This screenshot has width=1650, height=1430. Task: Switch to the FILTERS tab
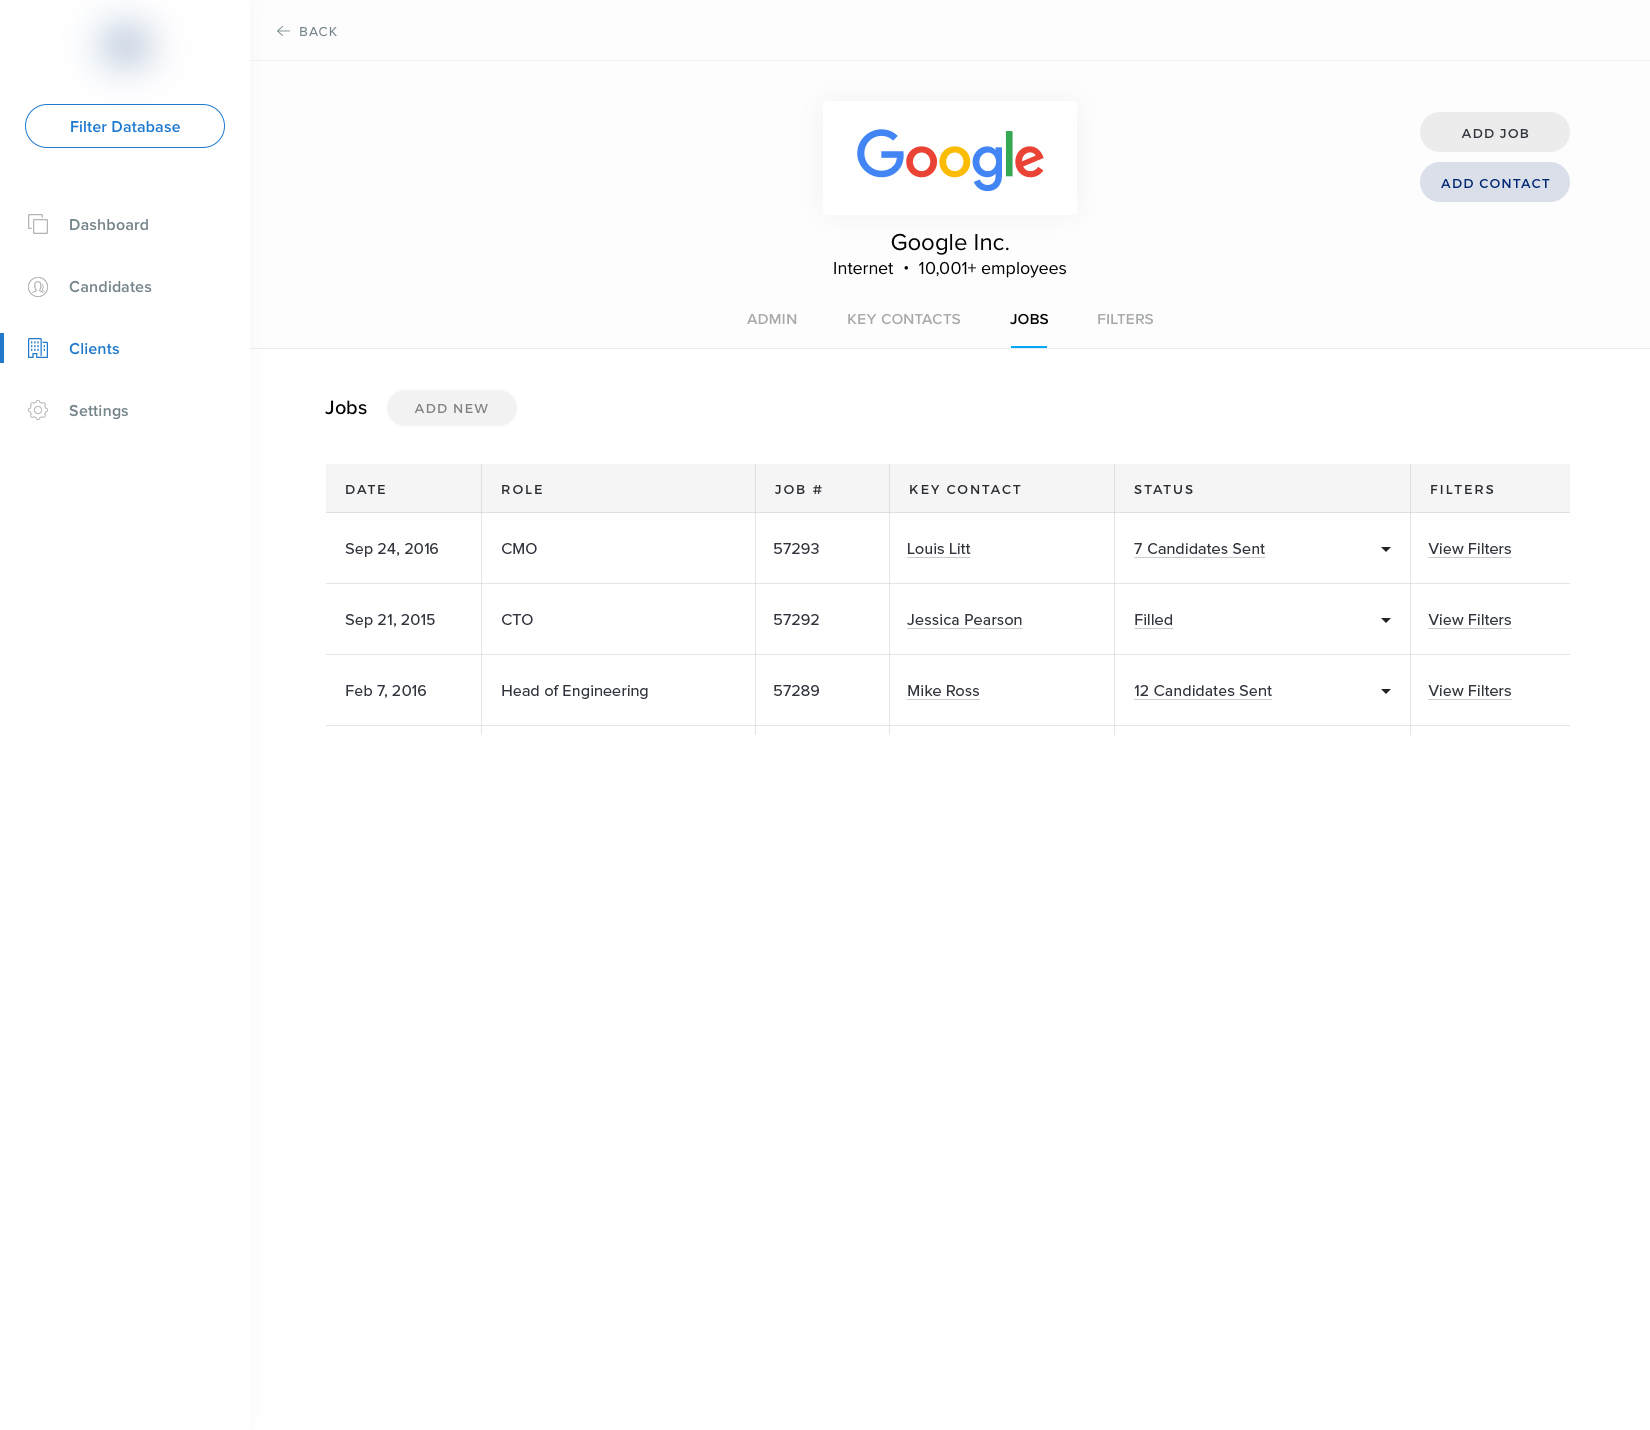pyautogui.click(x=1125, y=319)
